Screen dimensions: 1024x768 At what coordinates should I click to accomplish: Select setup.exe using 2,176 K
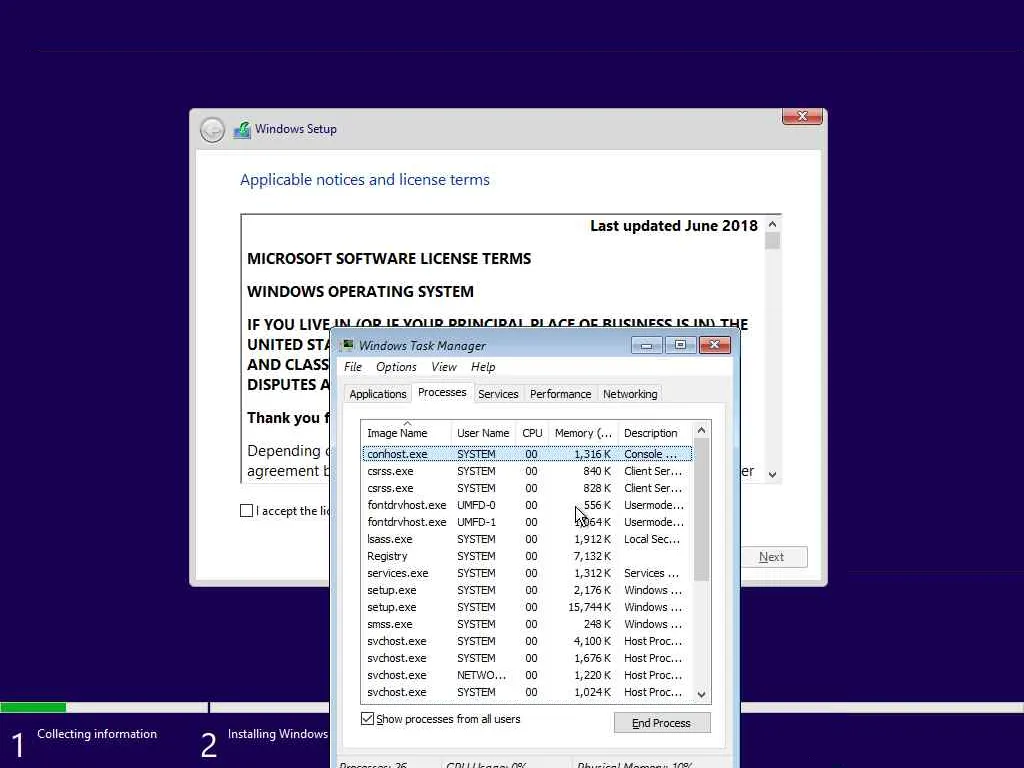click(527, 590)
